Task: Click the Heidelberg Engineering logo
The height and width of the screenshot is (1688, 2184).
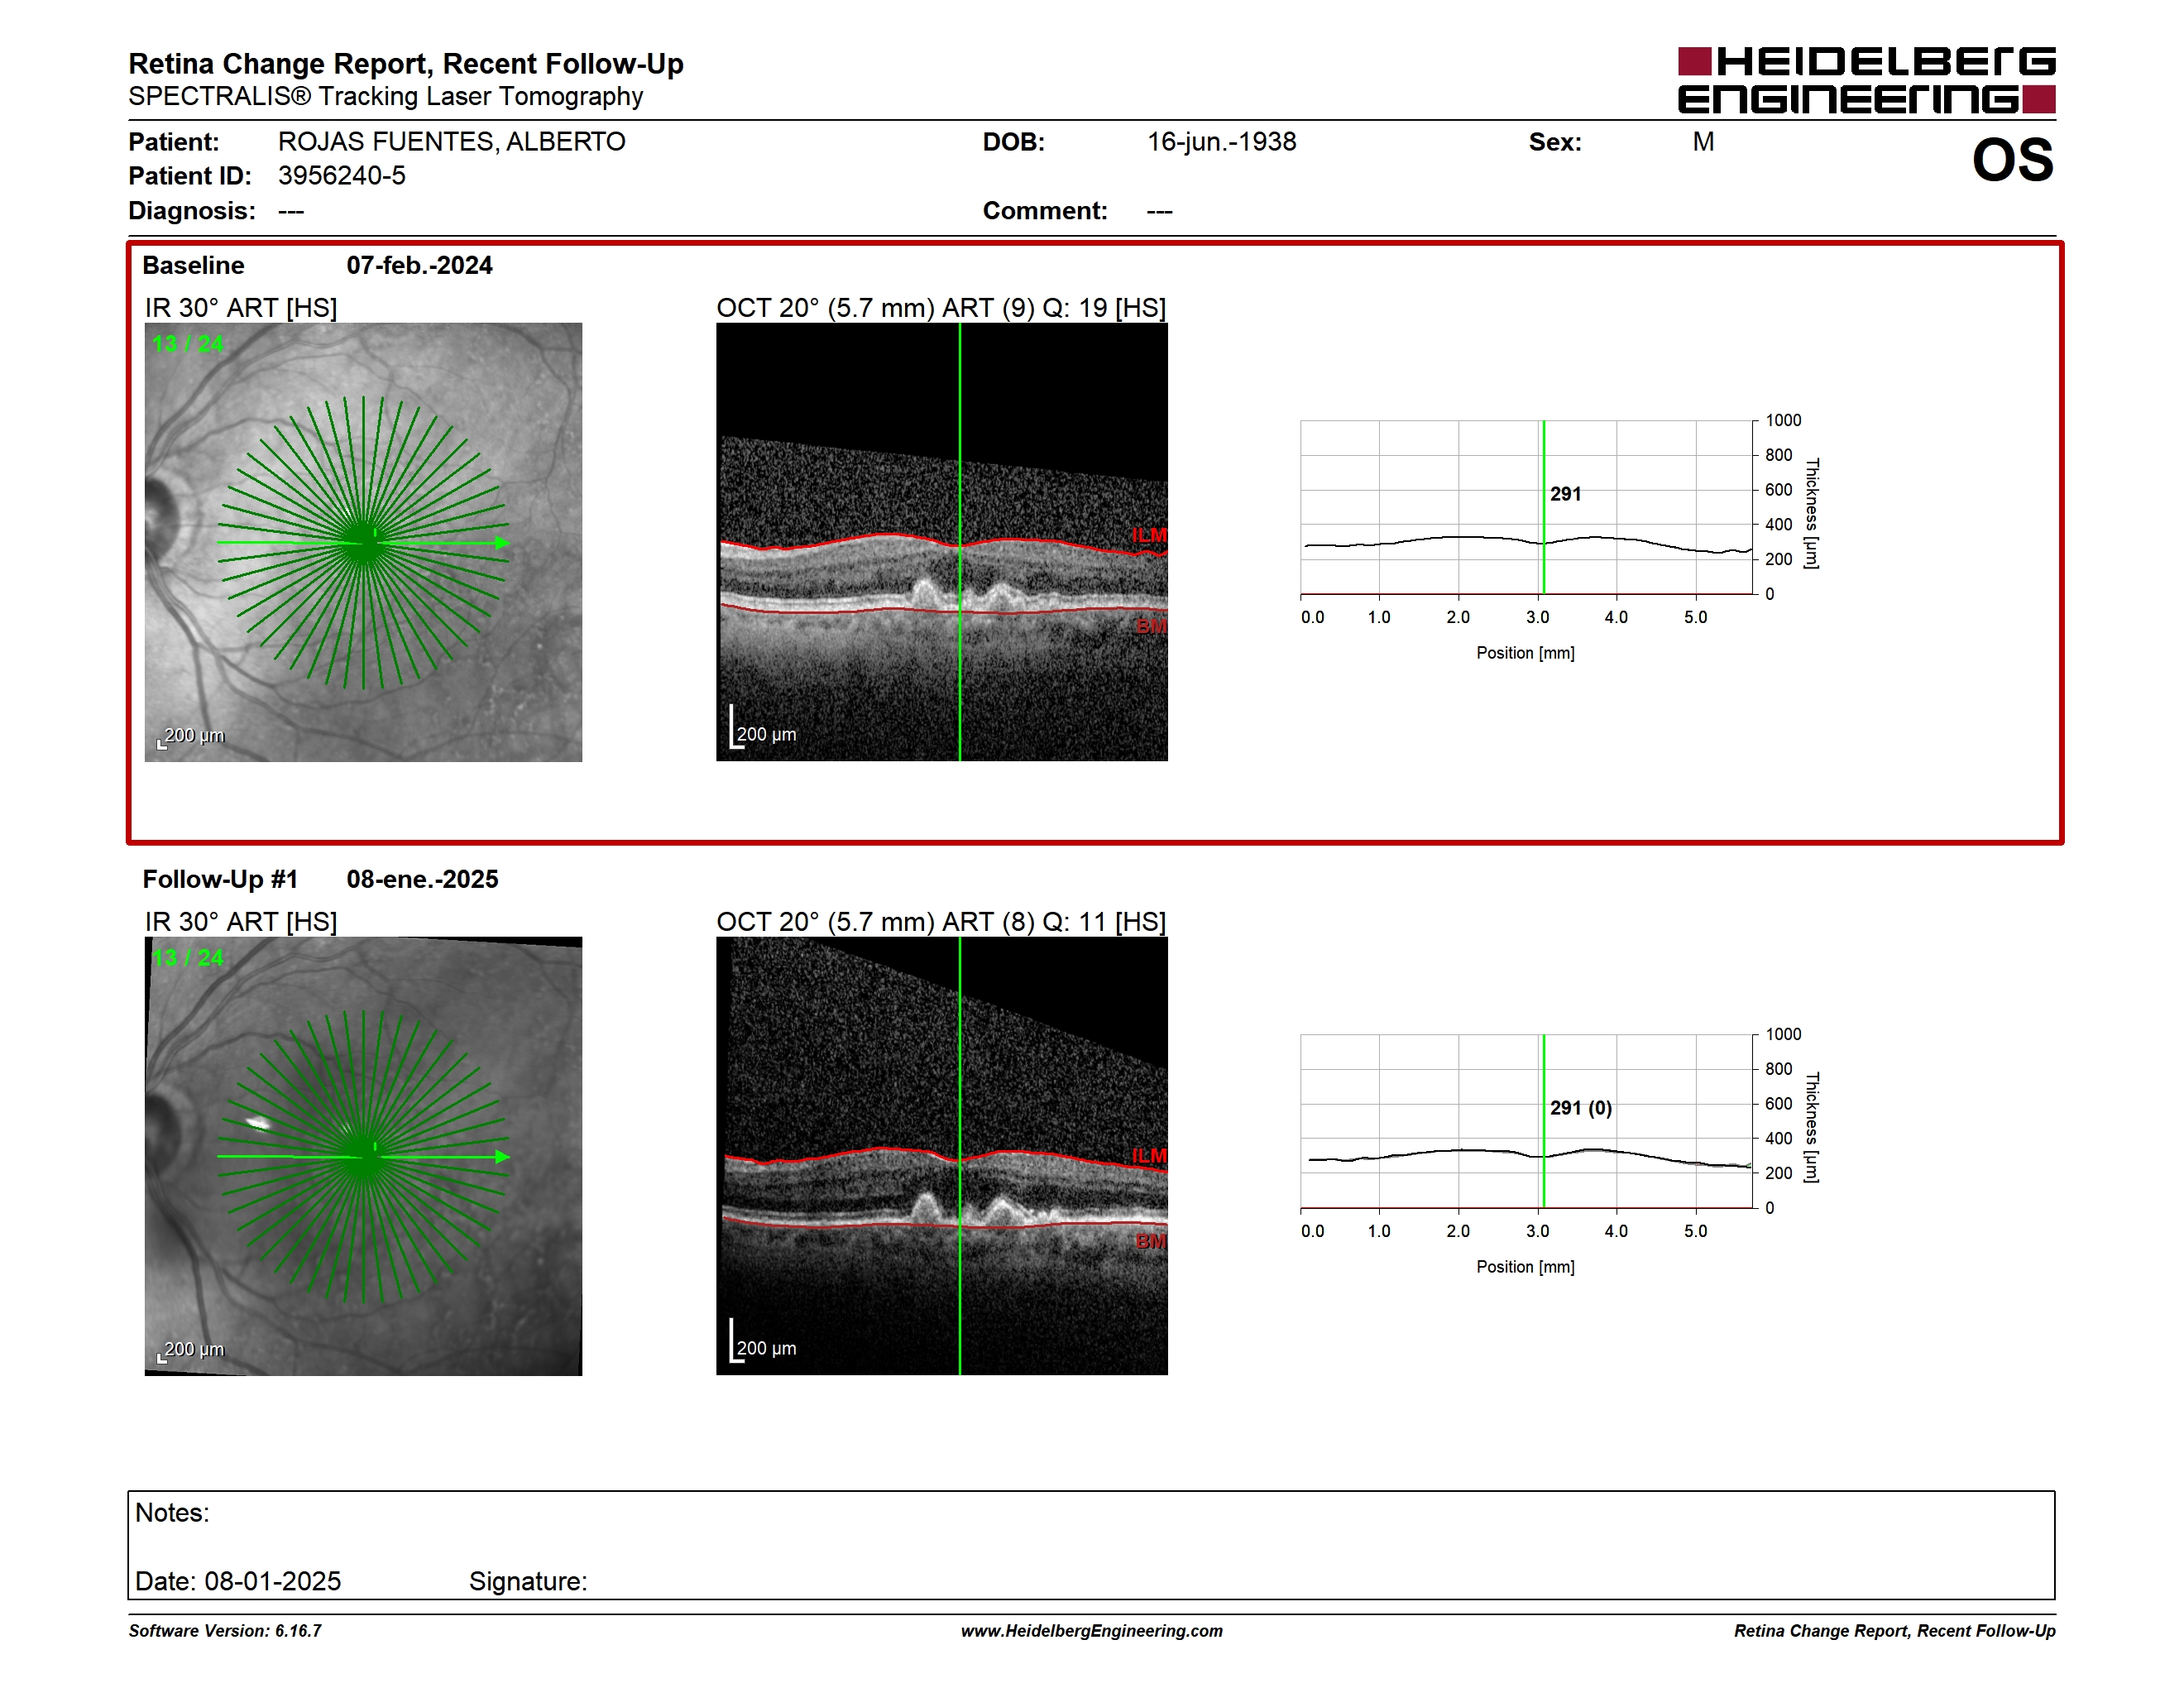Action: tap(1866, 80)
